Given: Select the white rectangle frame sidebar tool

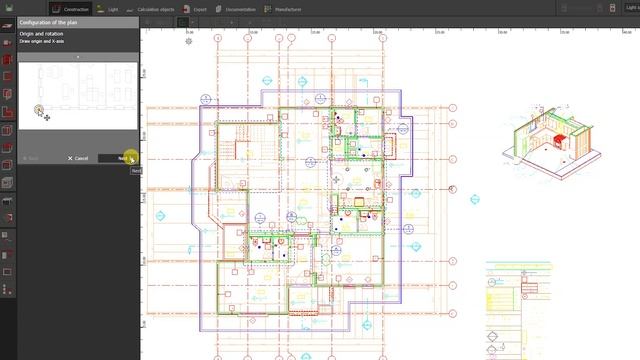Looking at the screenshot, I should point(7,272).
